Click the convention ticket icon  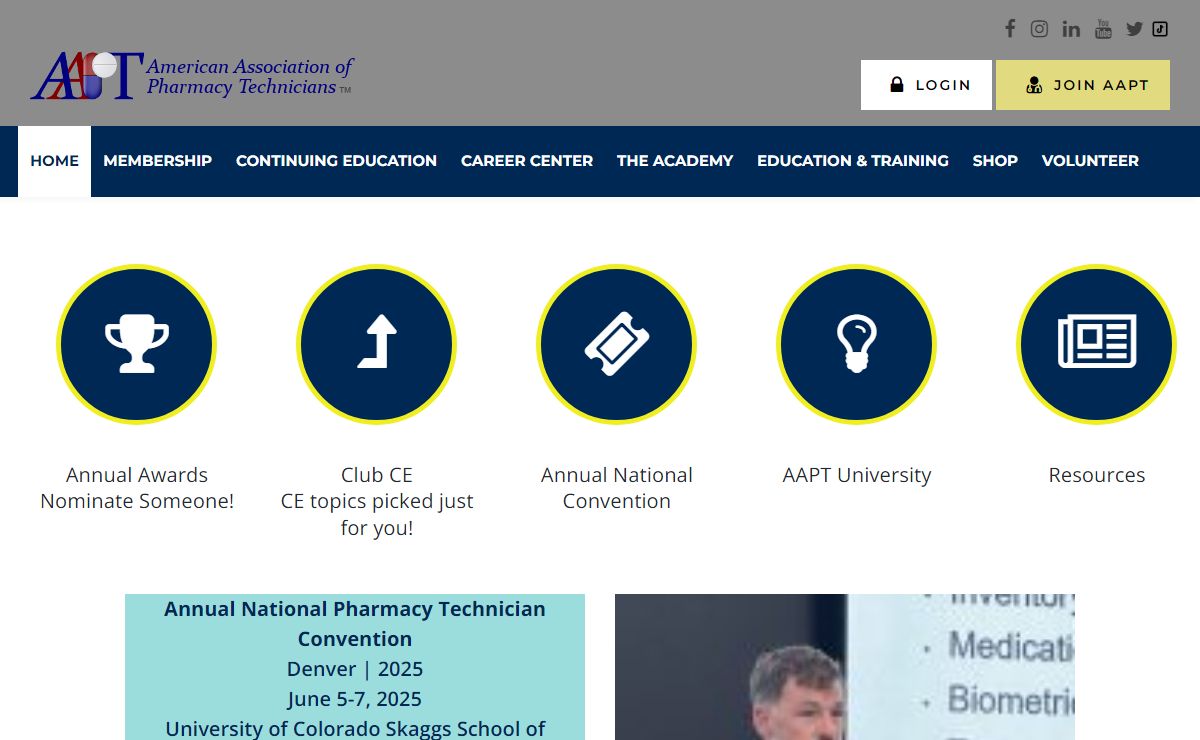pos(617,344)
